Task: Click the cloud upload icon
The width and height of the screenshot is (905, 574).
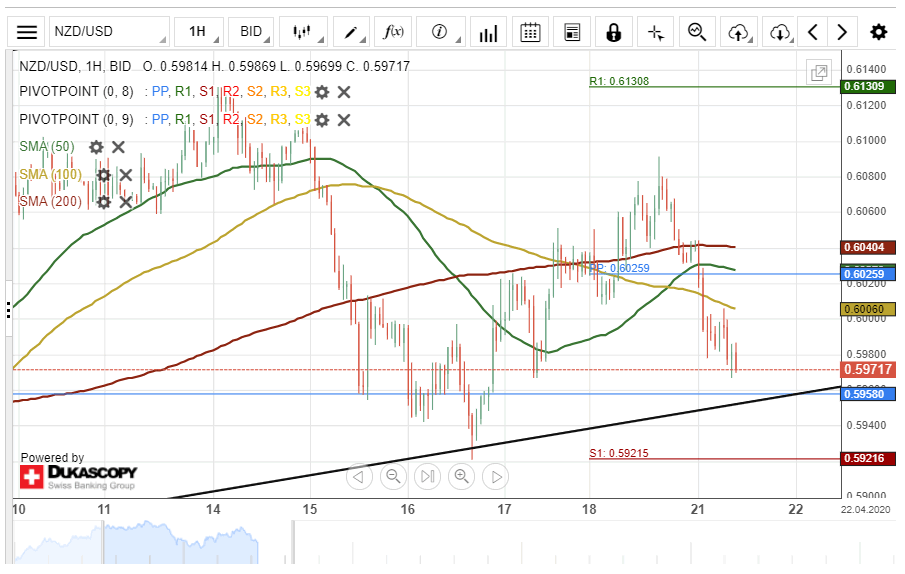Action: pyautogui.click(x=738, y=32)
